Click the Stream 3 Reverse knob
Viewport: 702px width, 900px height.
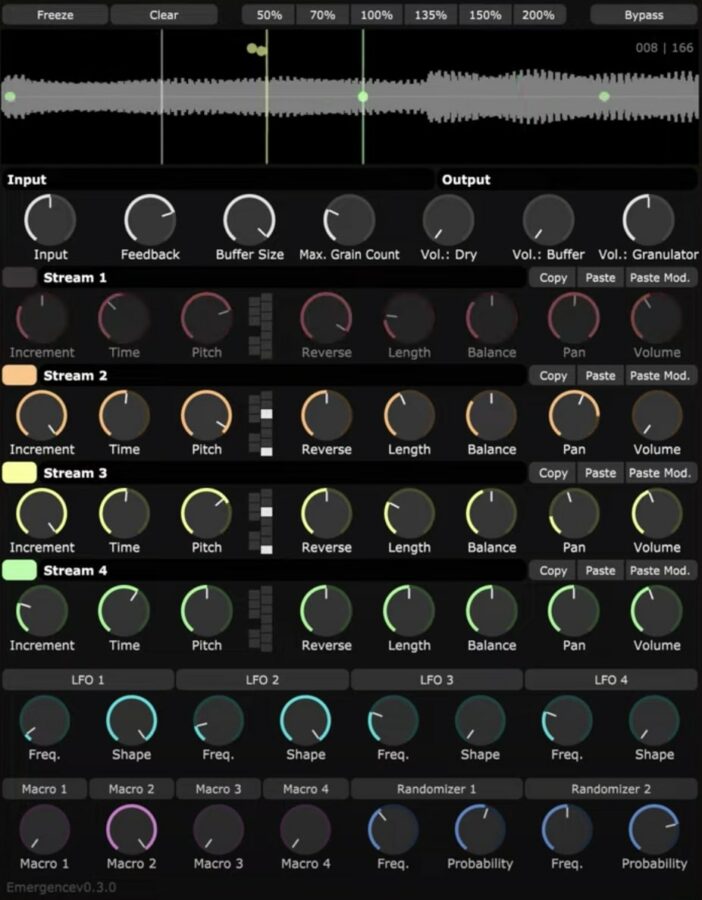[326, 513]
